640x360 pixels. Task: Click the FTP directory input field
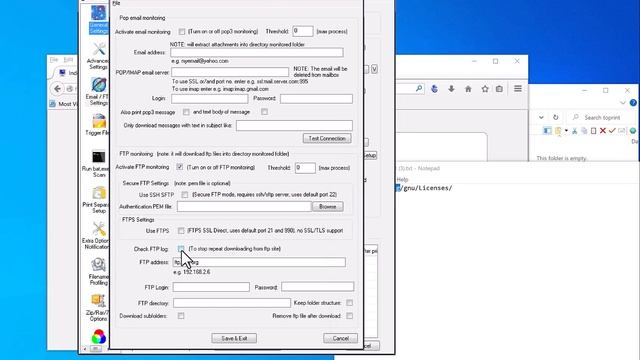(232, 303)
